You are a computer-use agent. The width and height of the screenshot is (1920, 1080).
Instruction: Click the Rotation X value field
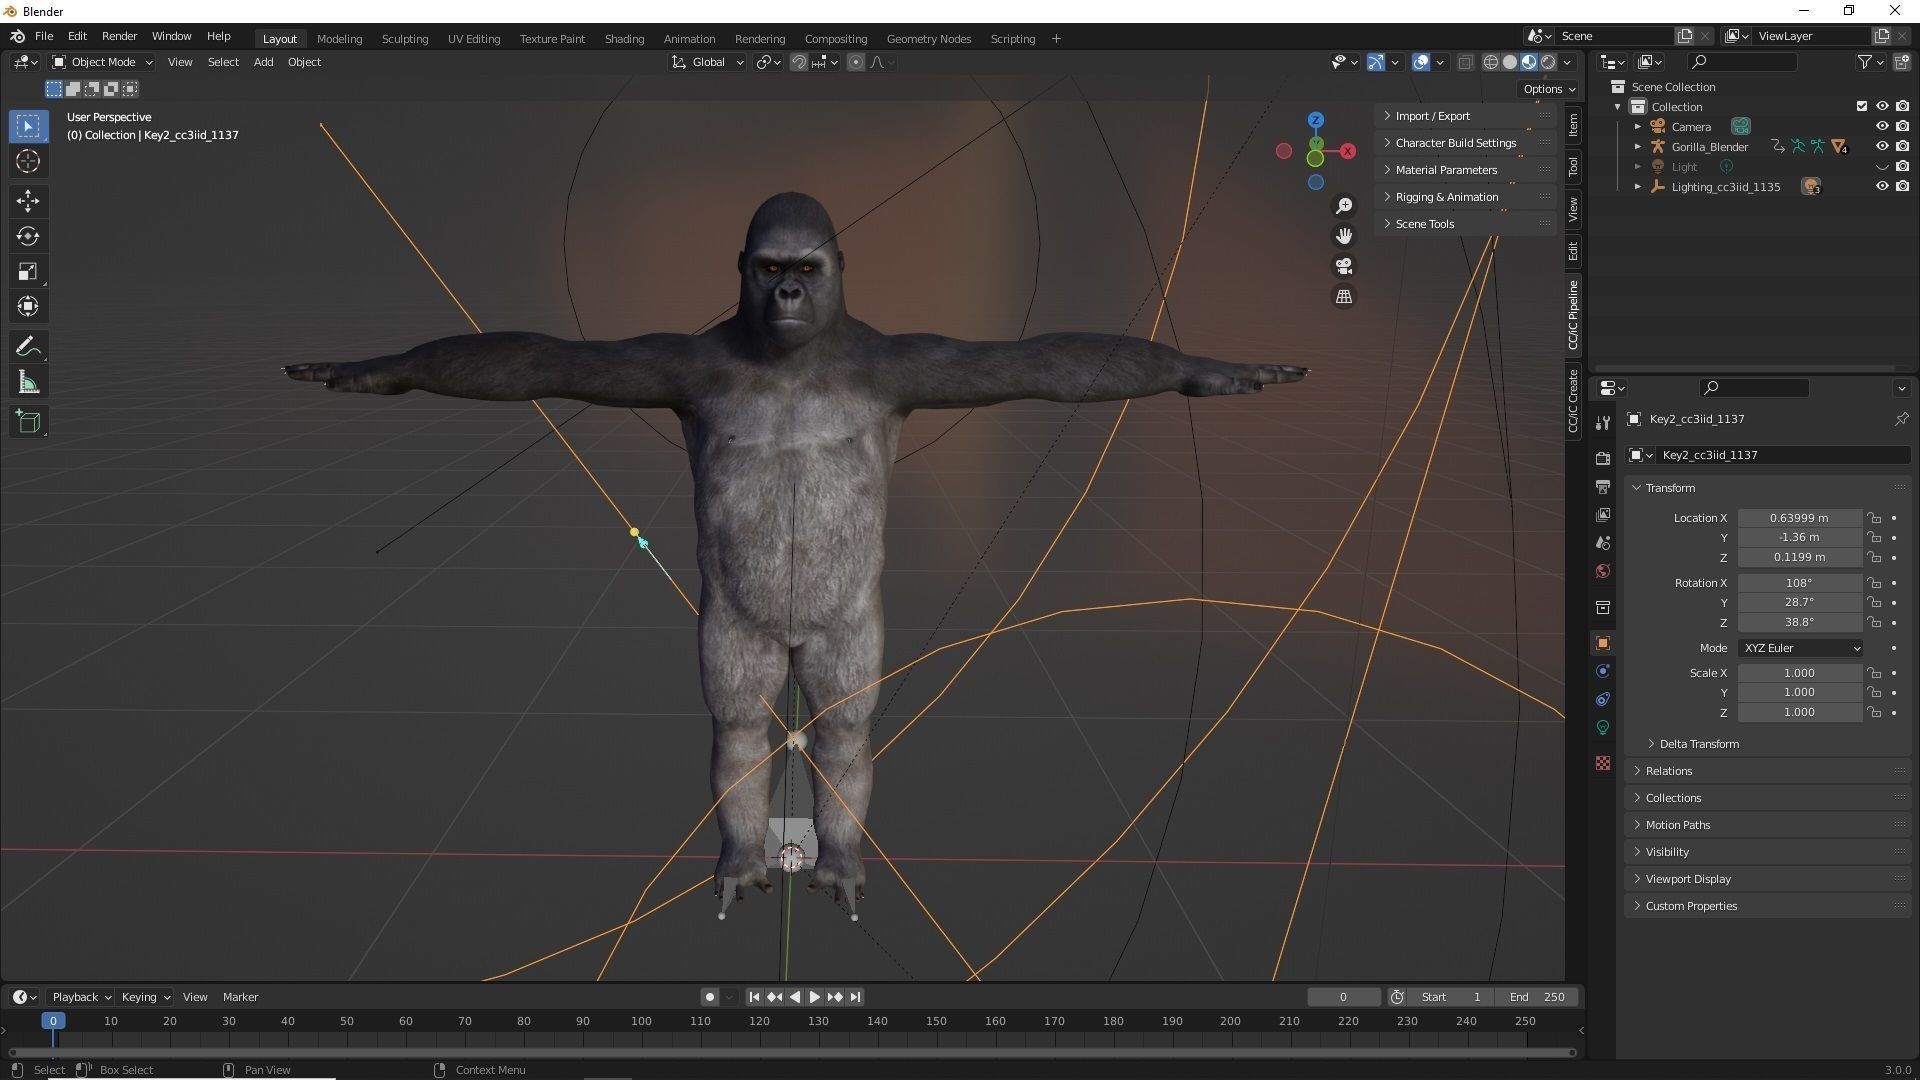pyautogui.click(x=1799, y=583)
